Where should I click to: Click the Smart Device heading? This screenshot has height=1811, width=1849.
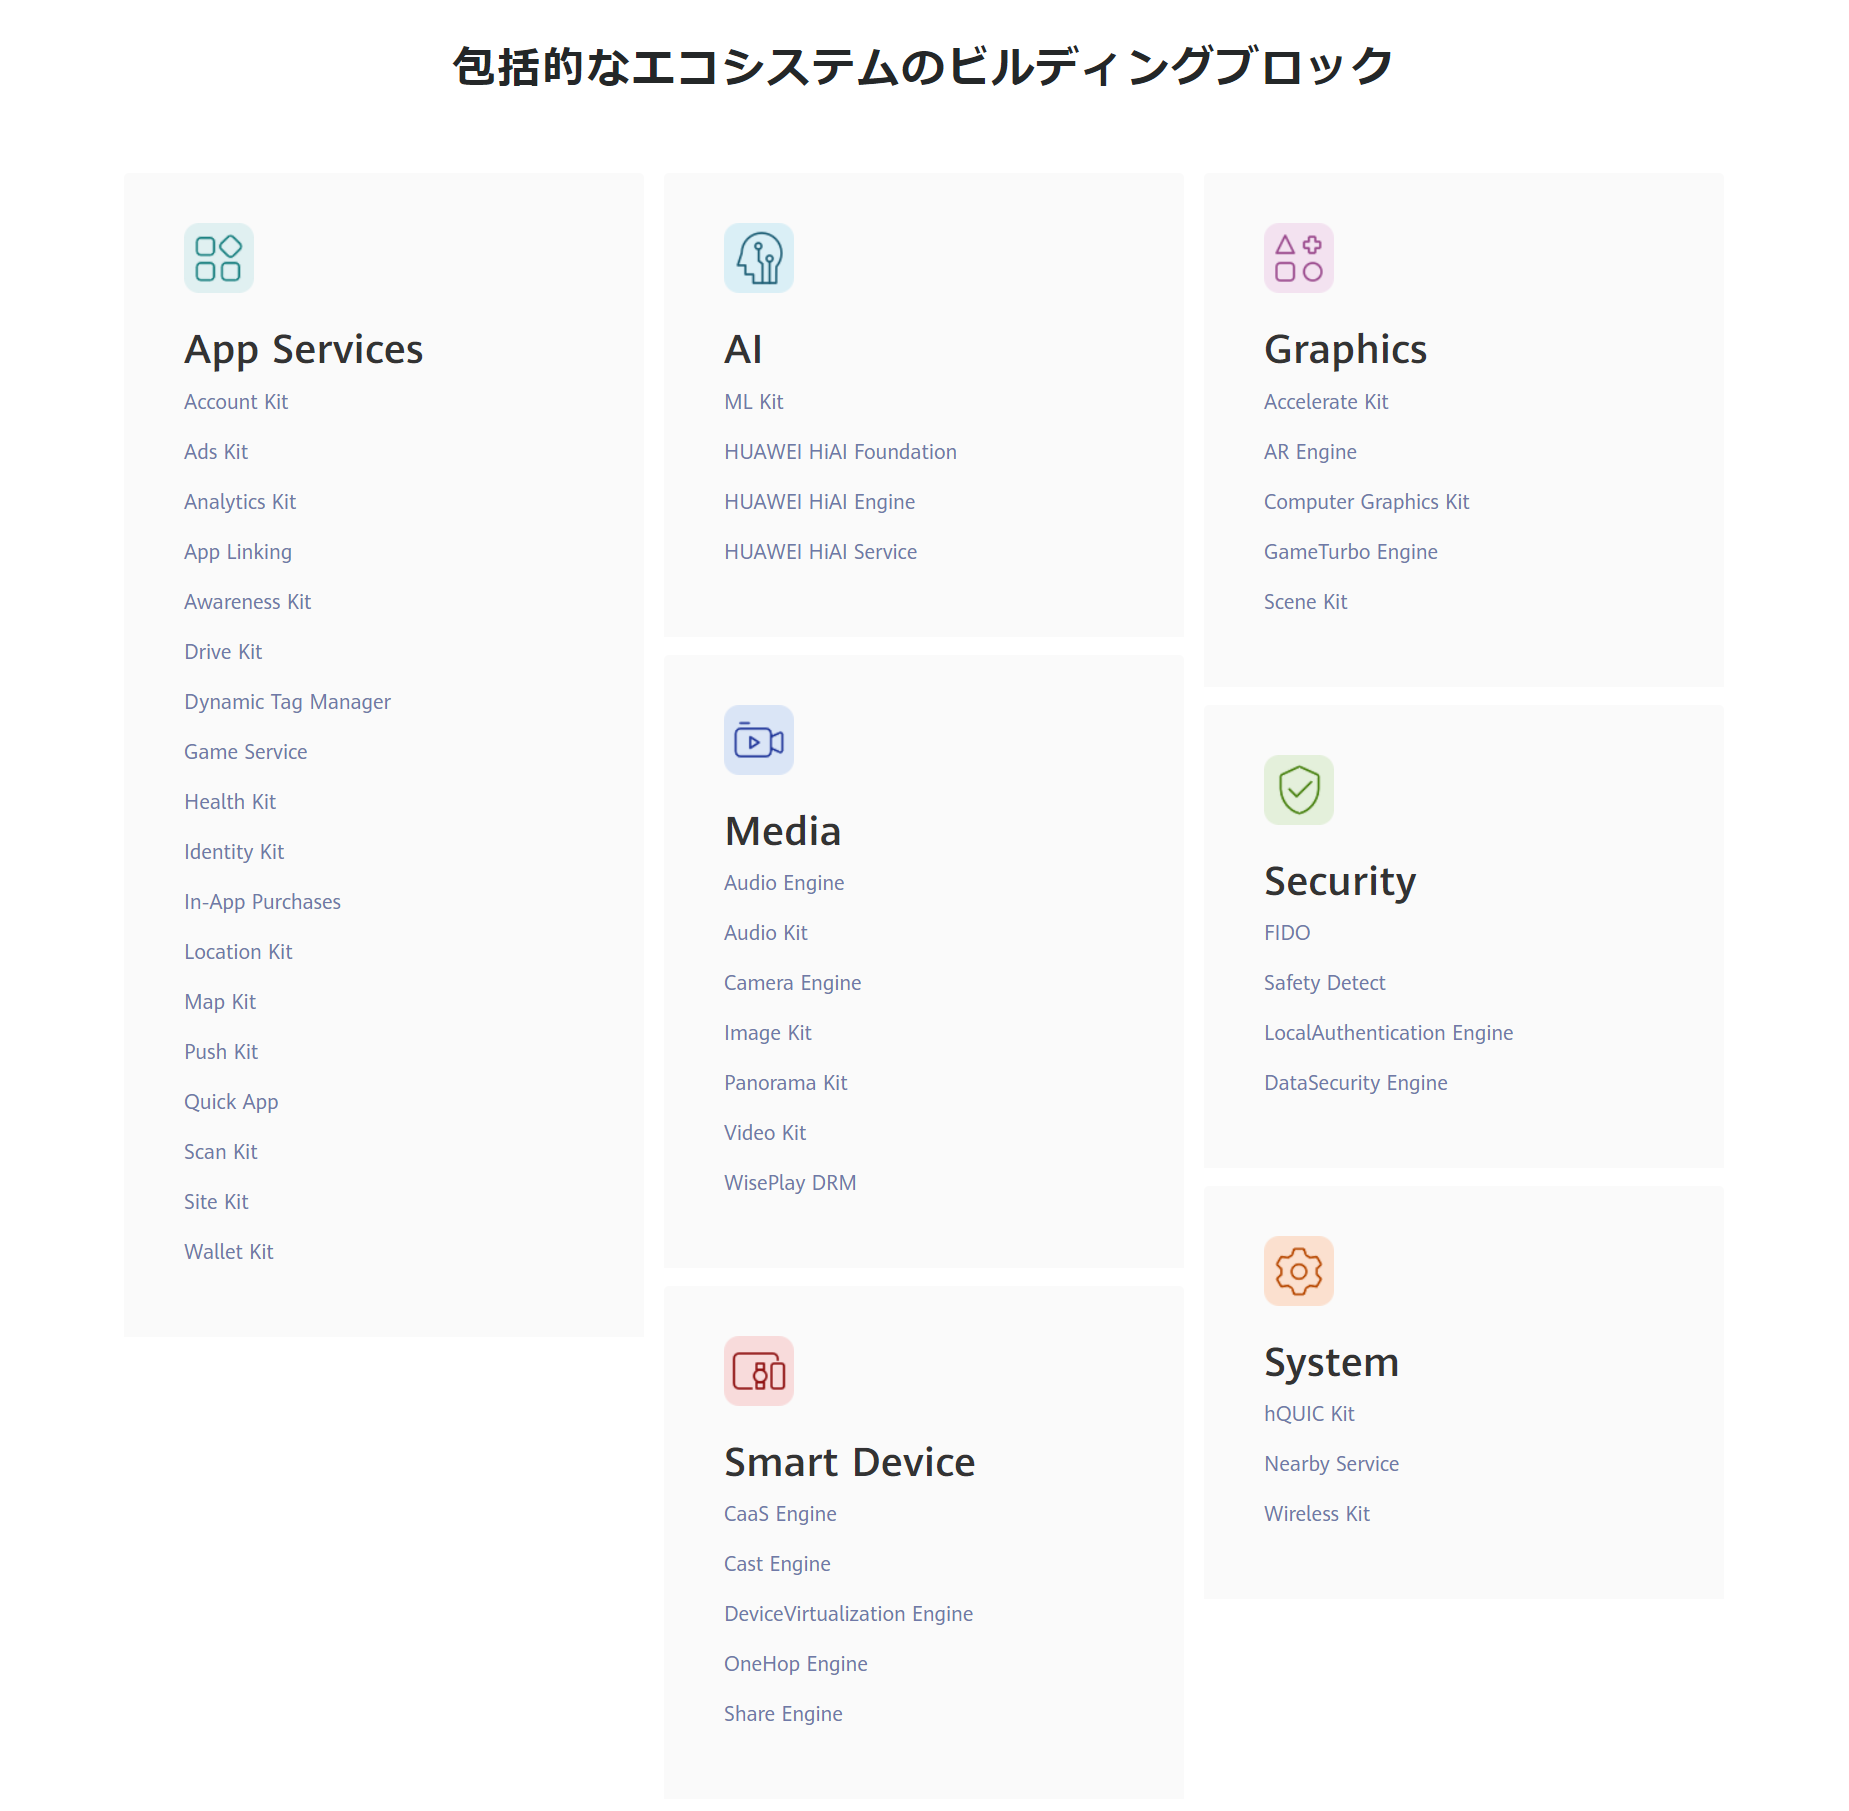tap(850, 1462)
